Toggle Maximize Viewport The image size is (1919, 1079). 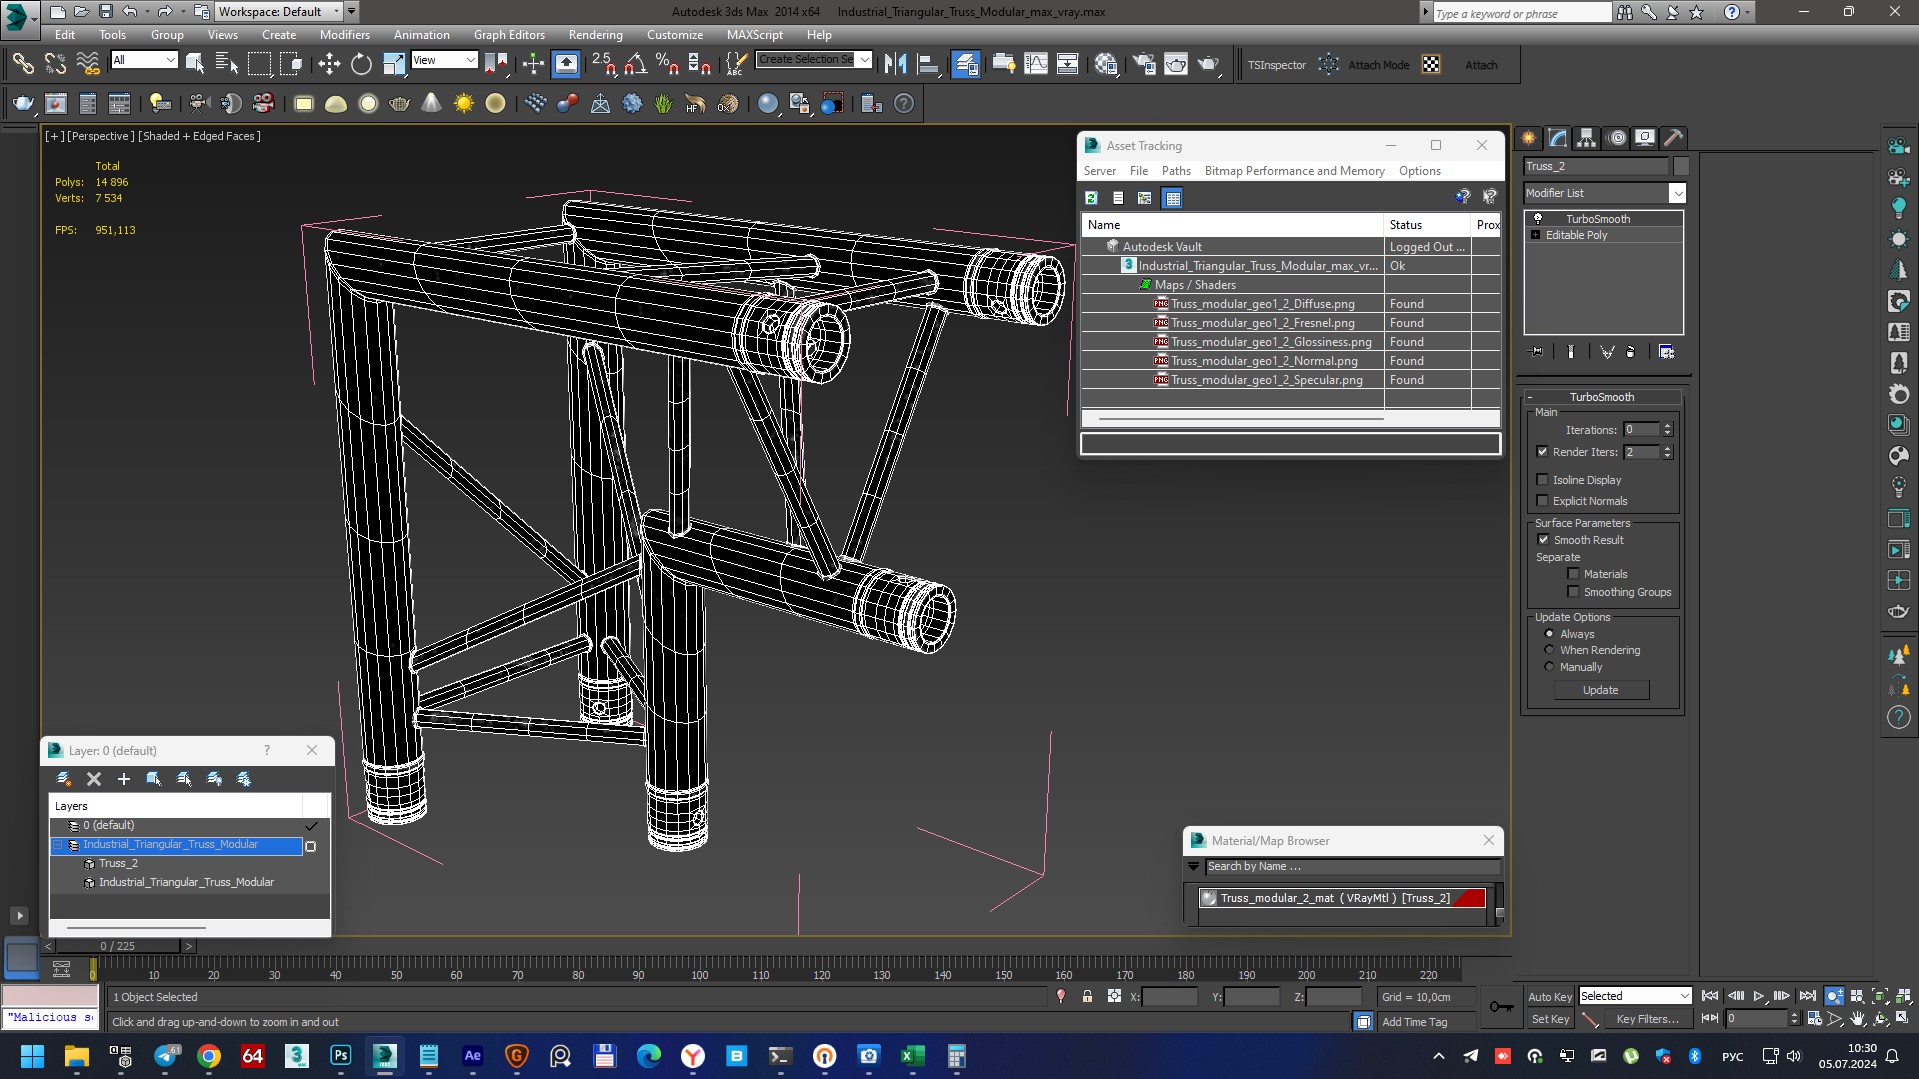(x=1903, y=1018)
